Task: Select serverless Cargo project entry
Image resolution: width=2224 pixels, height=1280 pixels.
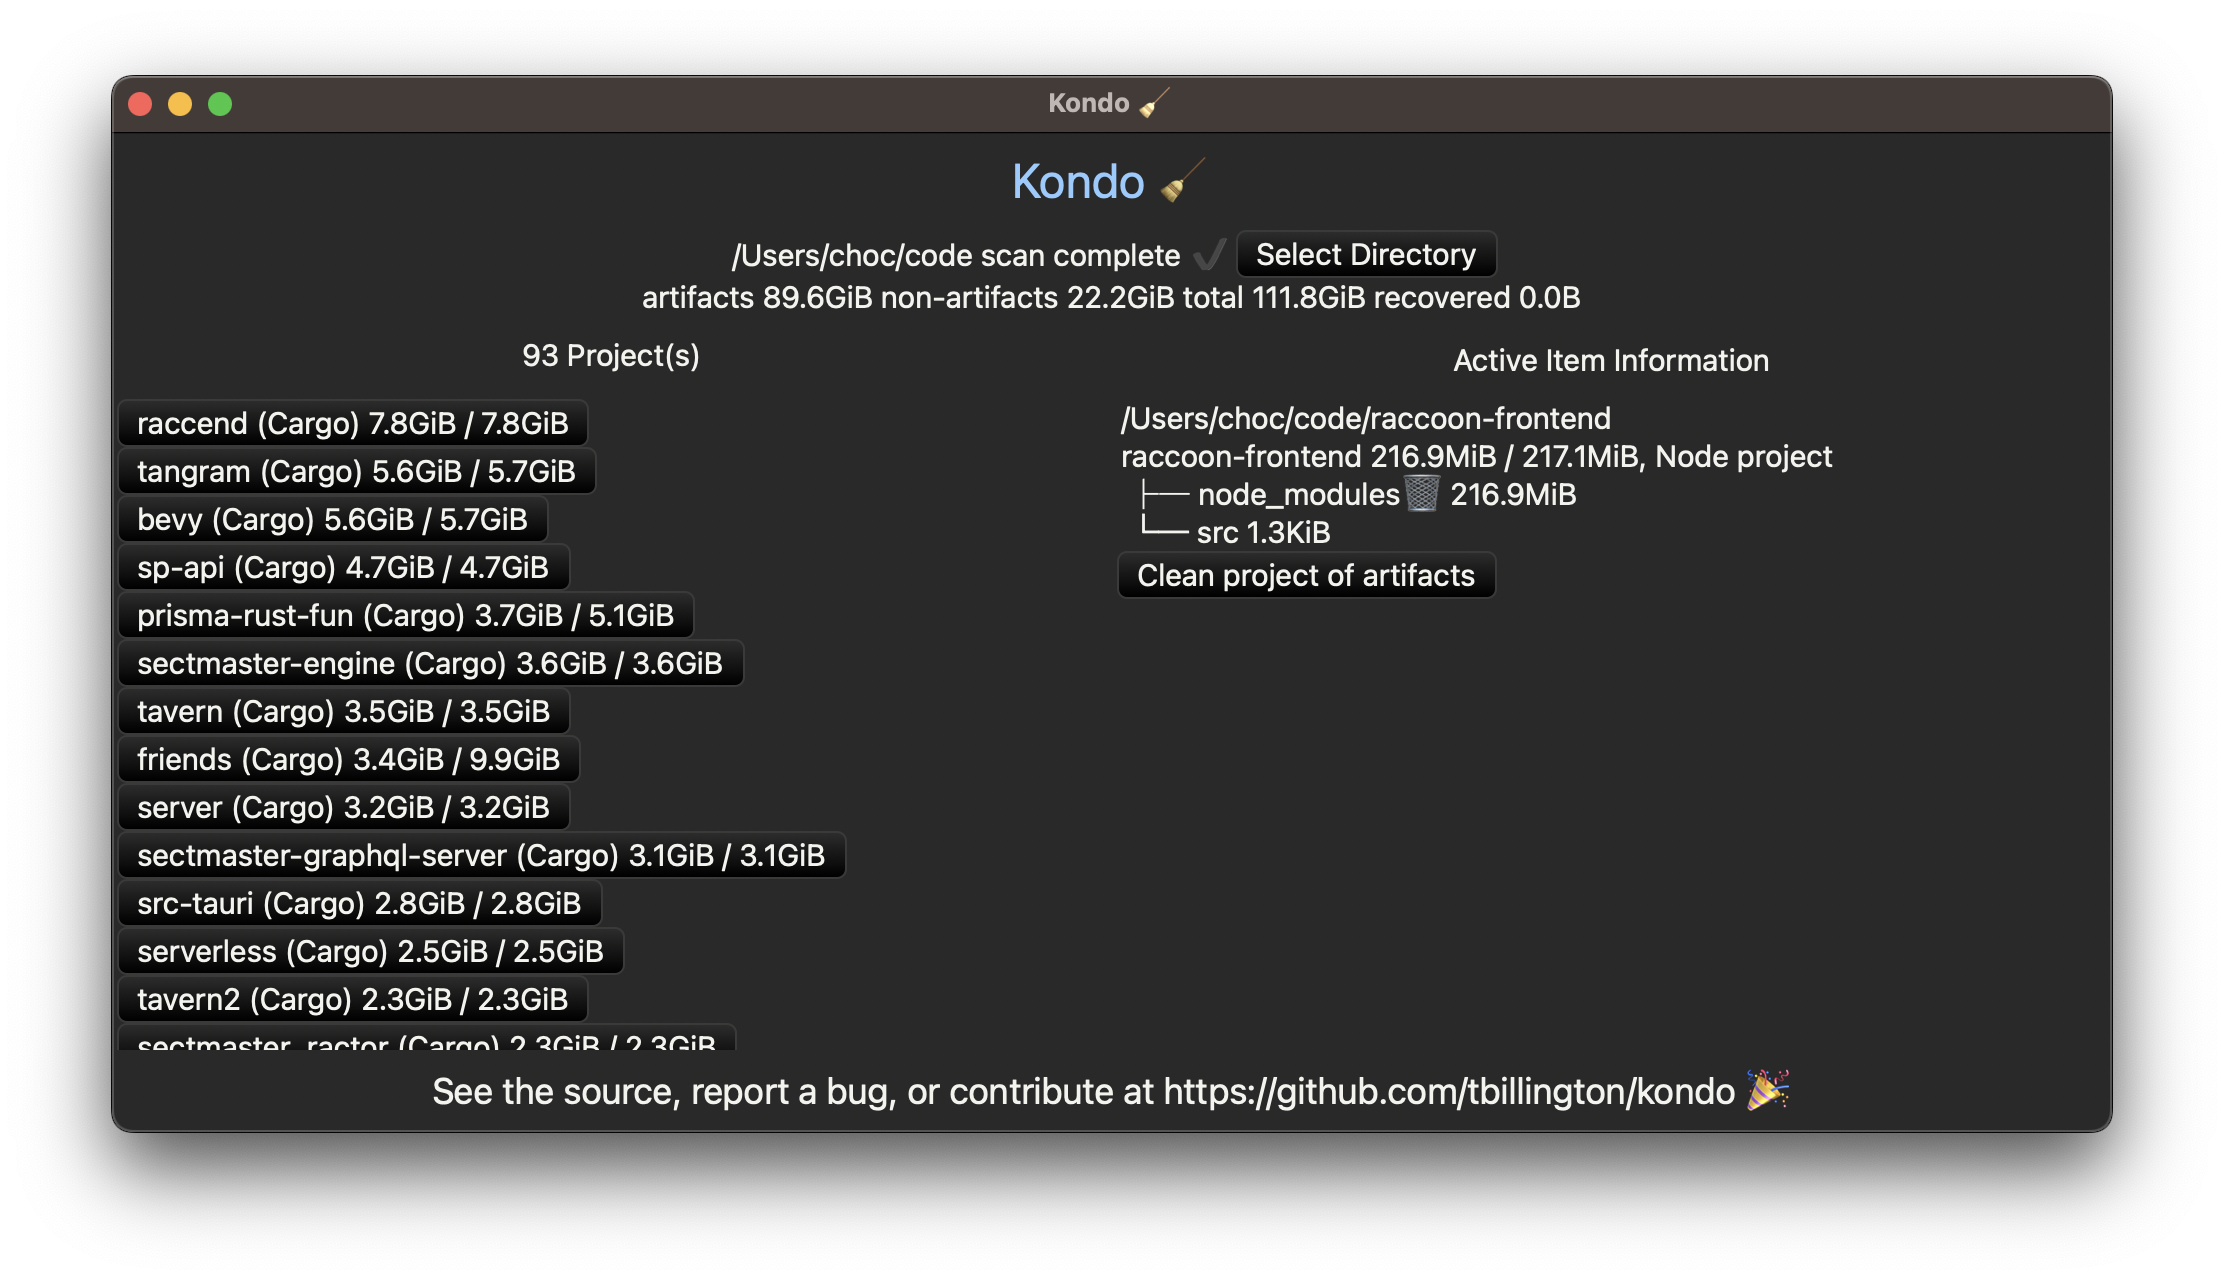Action: tap(370, 950)
